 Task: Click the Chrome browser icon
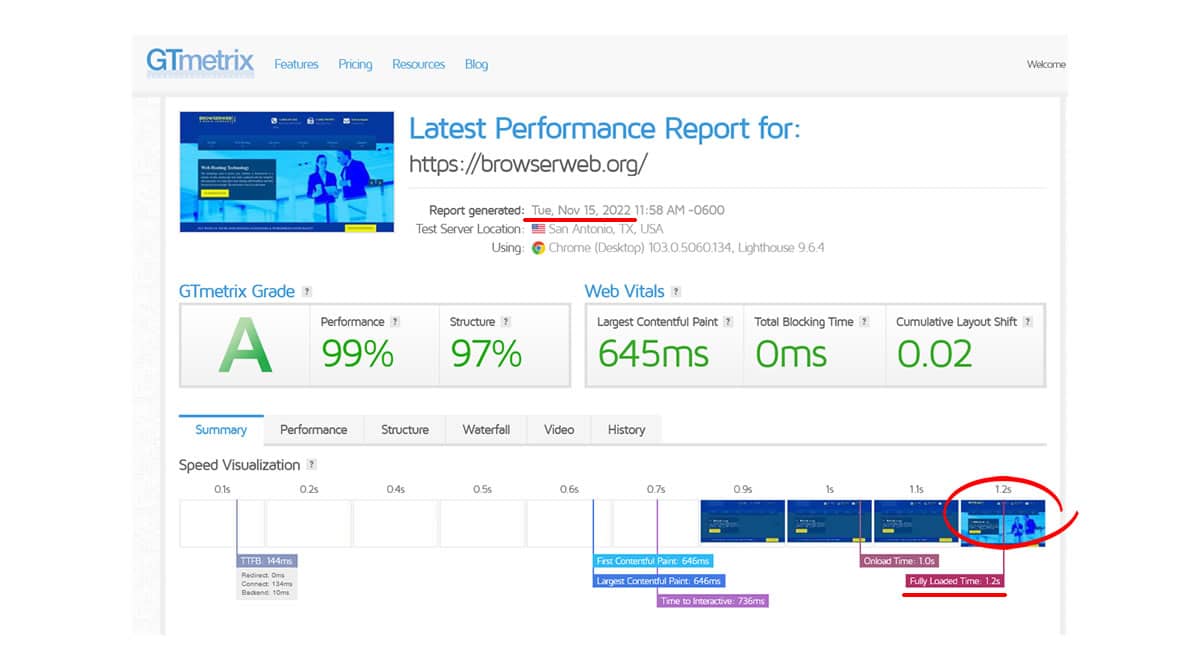[538, 248]
